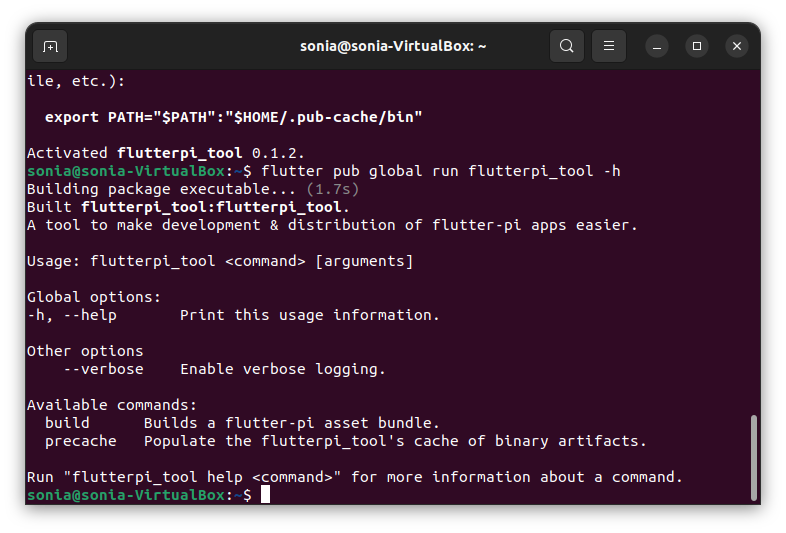Image resolution: width=786 pixels, height=533 pixels.
Task: Click the 'Built flutterpi_tool:flutterpi_tool.' line
Action: coord(188,207)
